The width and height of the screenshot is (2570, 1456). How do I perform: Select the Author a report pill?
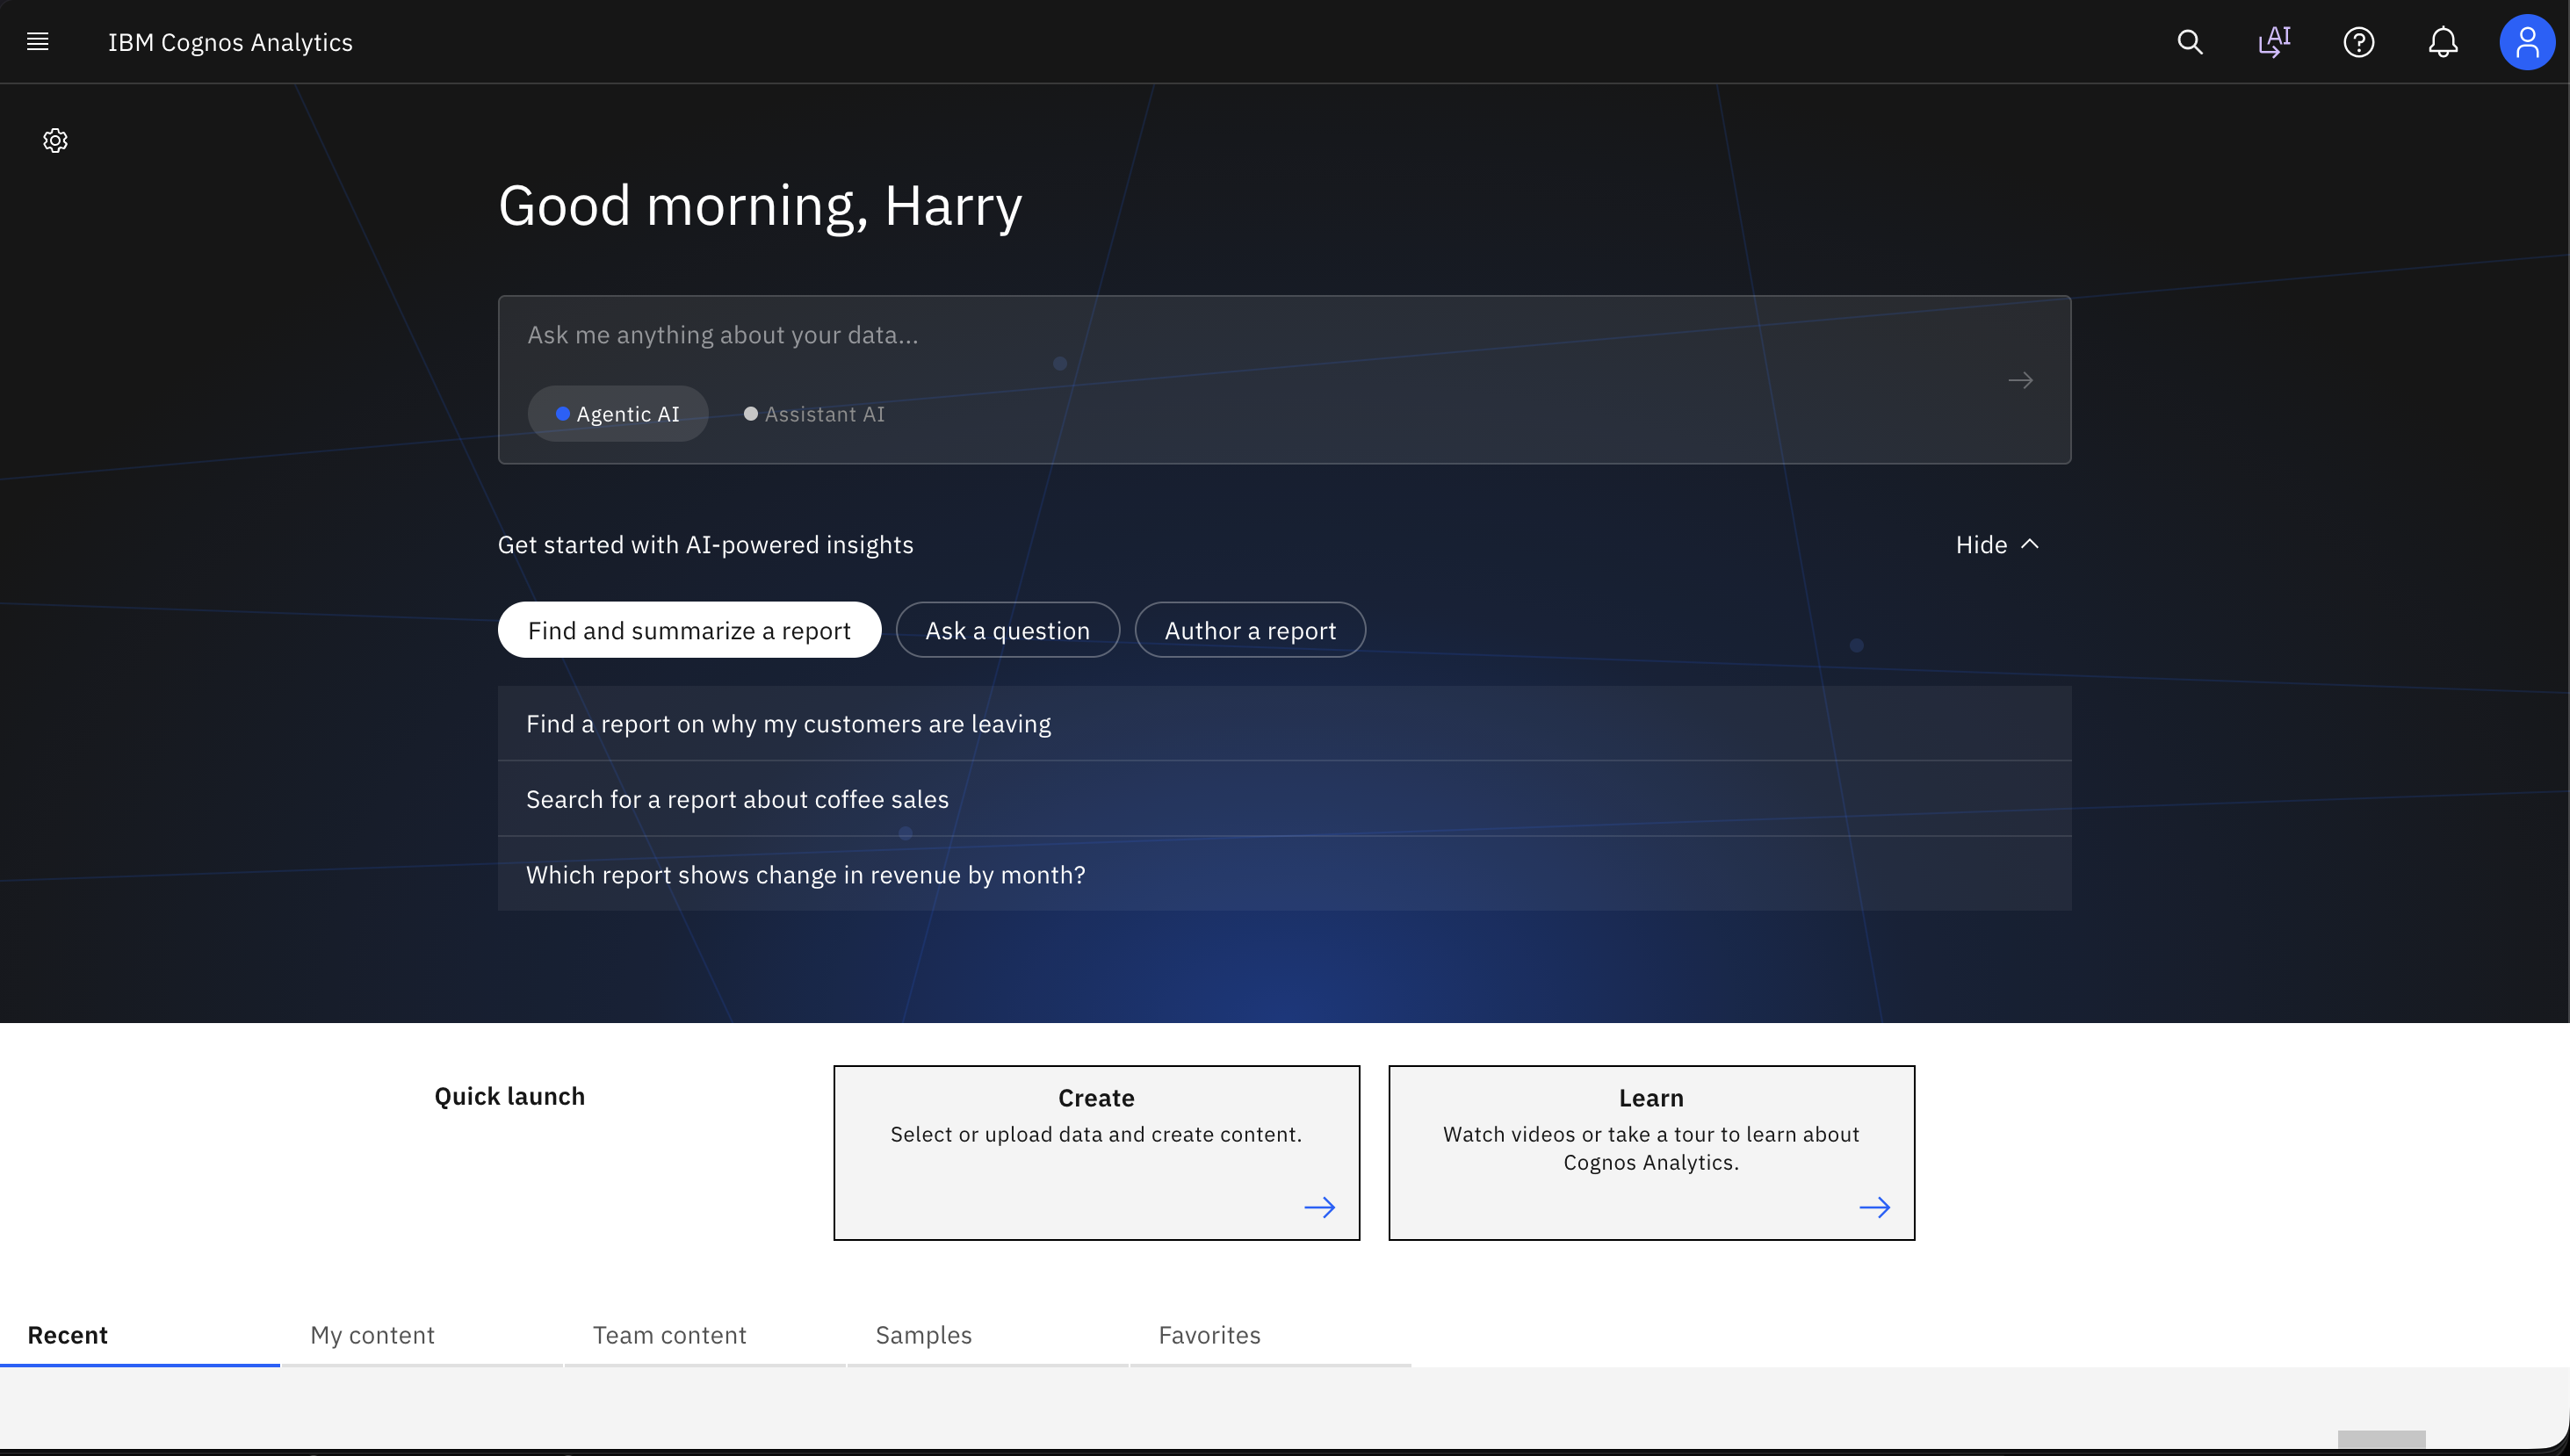(x=1250, y=630)
